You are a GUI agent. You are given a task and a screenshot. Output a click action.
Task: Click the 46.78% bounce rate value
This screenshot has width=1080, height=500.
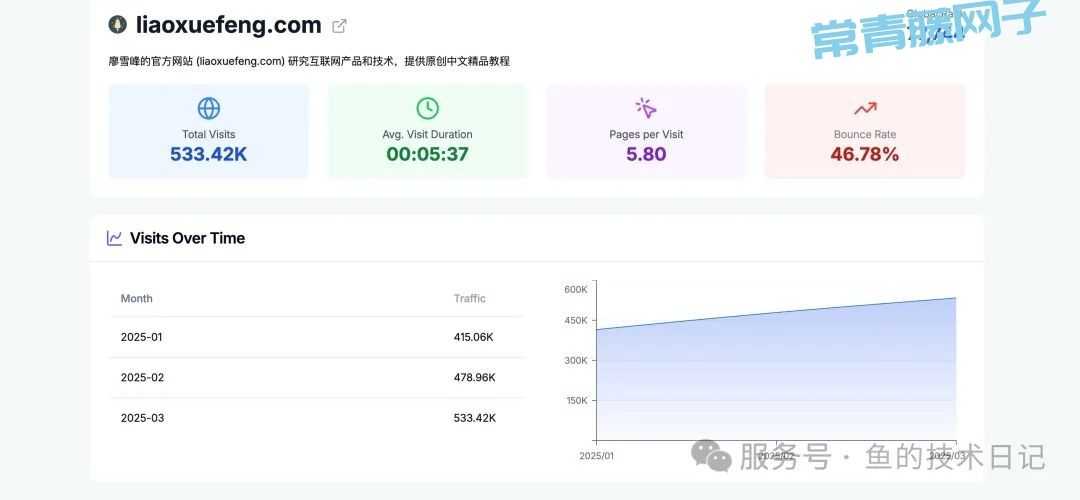(864, 154)
